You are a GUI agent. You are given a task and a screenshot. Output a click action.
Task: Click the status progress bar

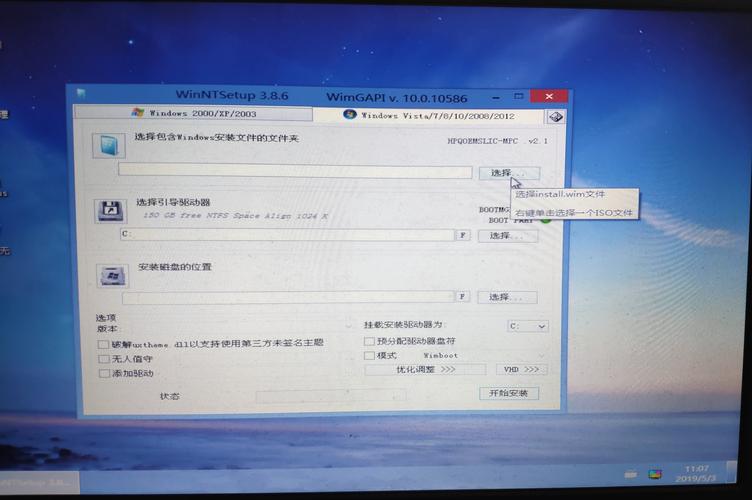[x=331, y=396]
